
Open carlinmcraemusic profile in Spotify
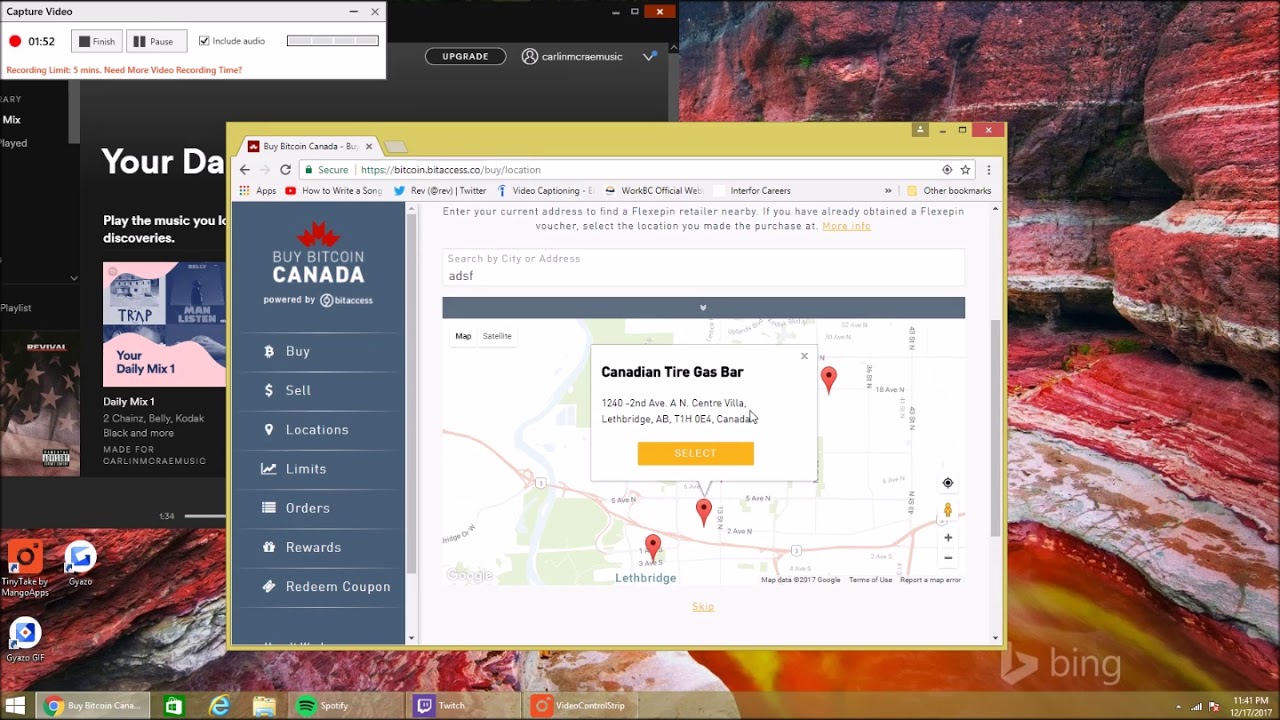click(x=572, y=57)
